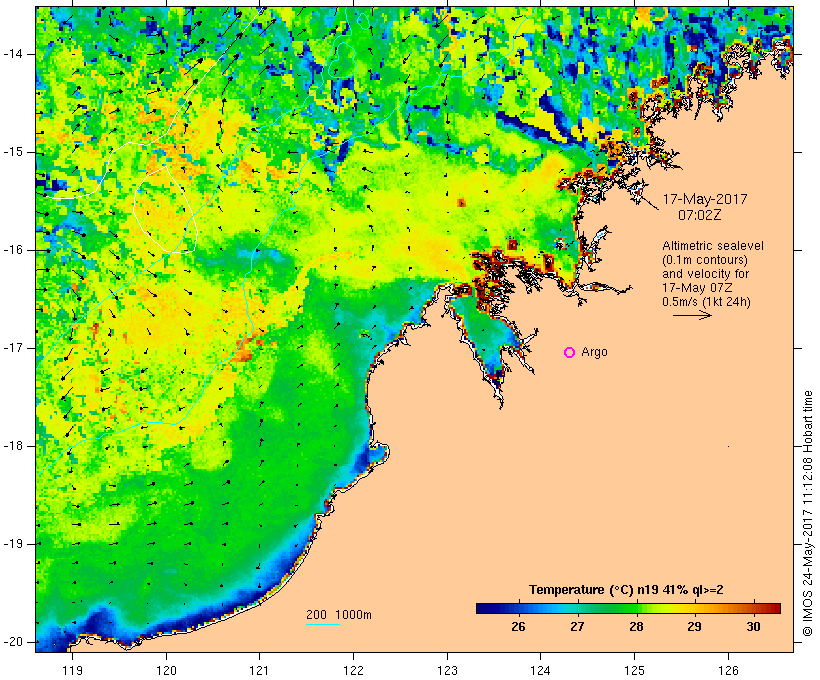Screen dimensions: 820x680
Task: Click the magenta Argo float marker
Action: (570, 353)
